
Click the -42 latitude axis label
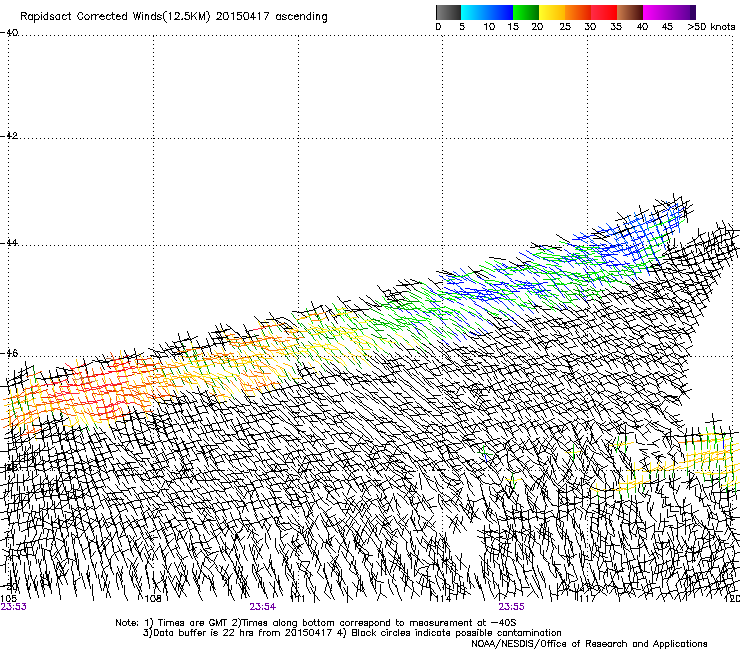[x=9, y=135]
